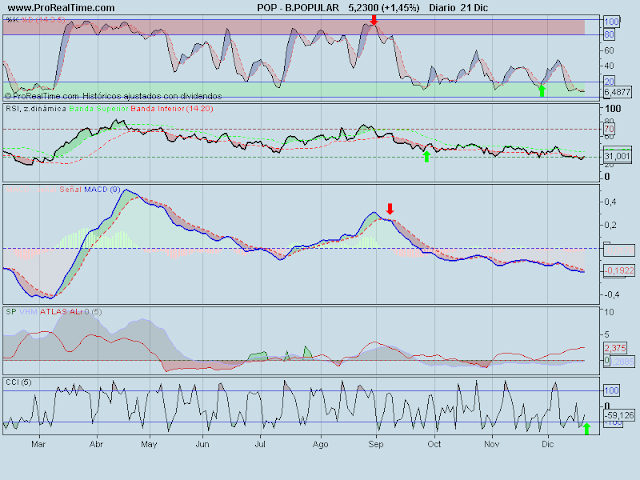
Task: Click the Oct label on the time axis
Action: tap(434, 444)
